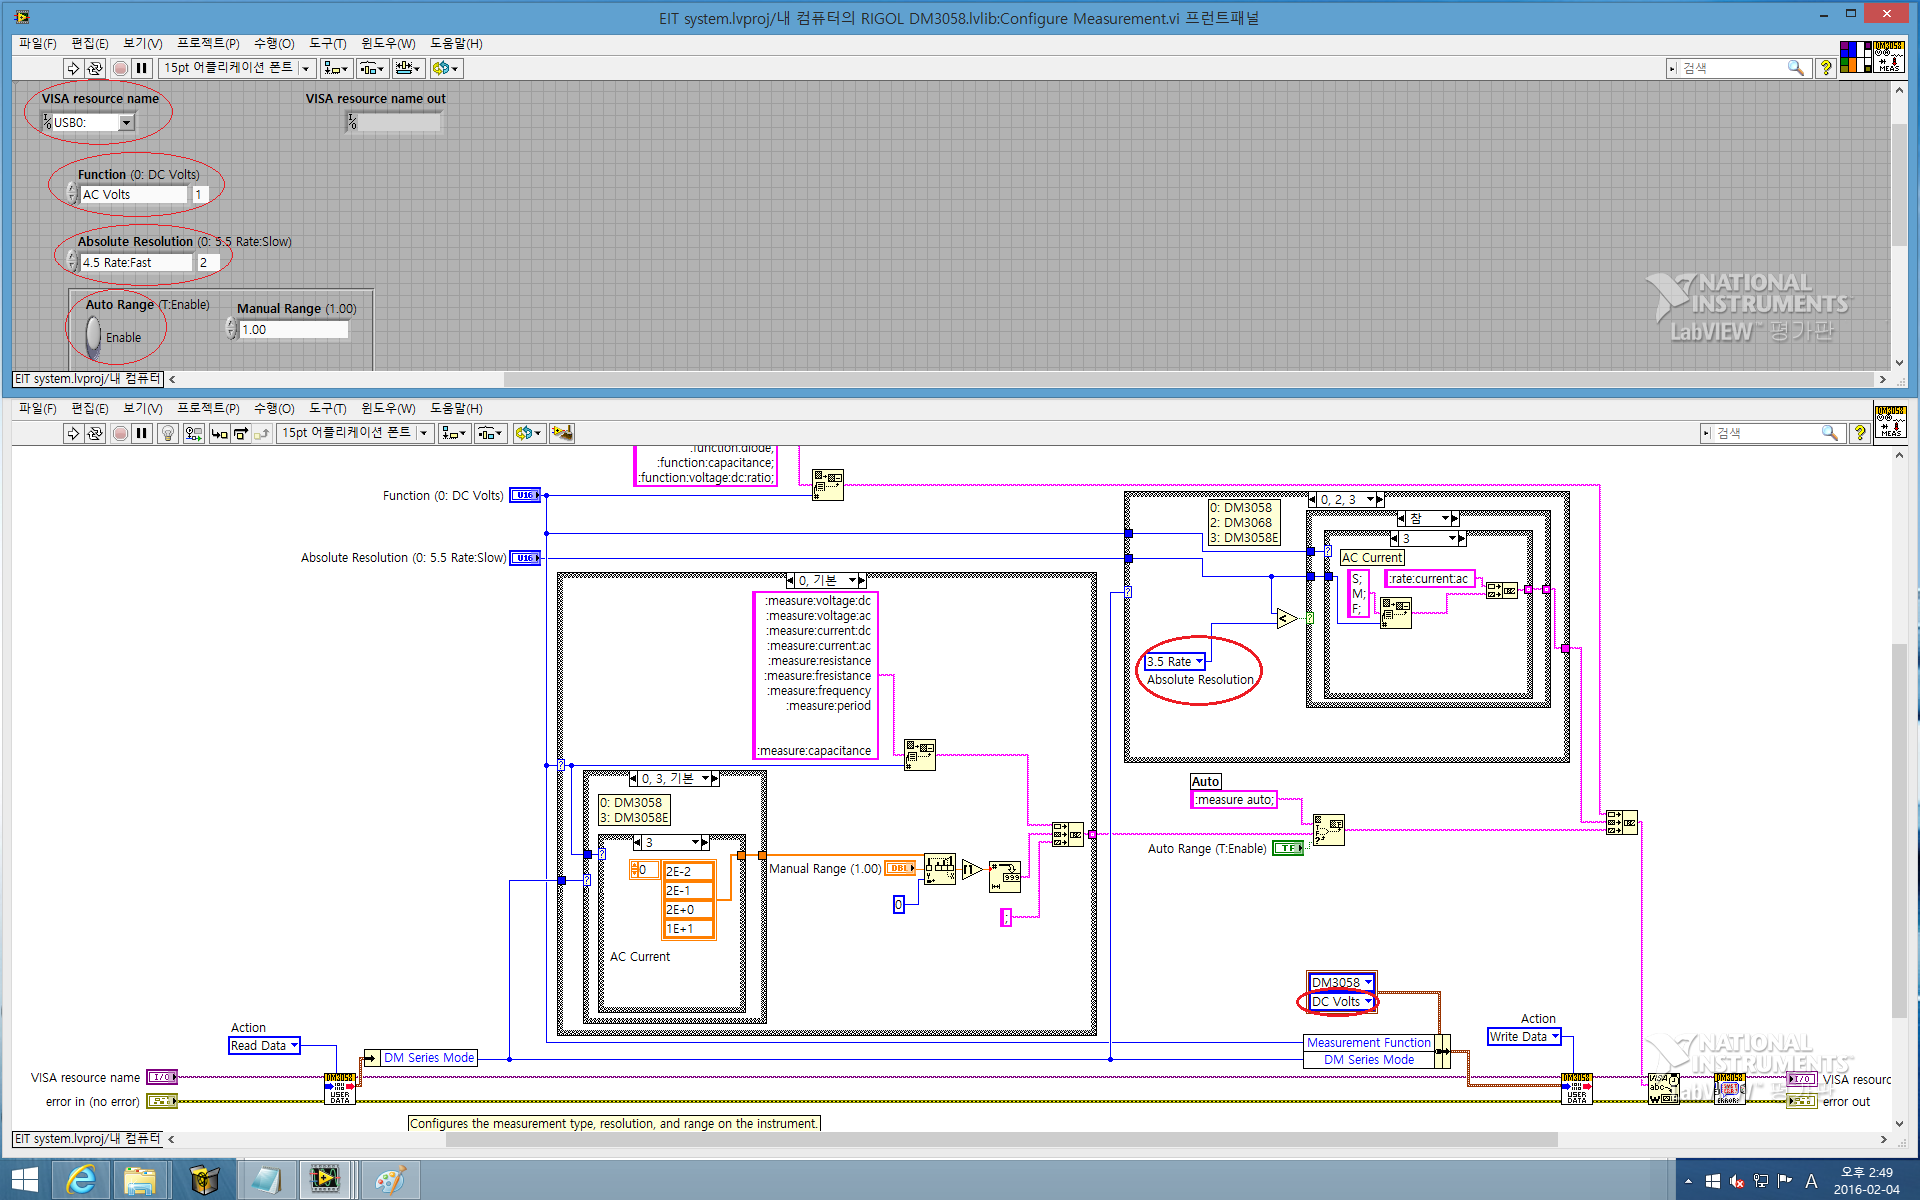This screenshot has height=1200, width=1920.
Task: Open case selector labeled '0, 2, 3'
Action: pyautogui.click(x=1346, y=499)
